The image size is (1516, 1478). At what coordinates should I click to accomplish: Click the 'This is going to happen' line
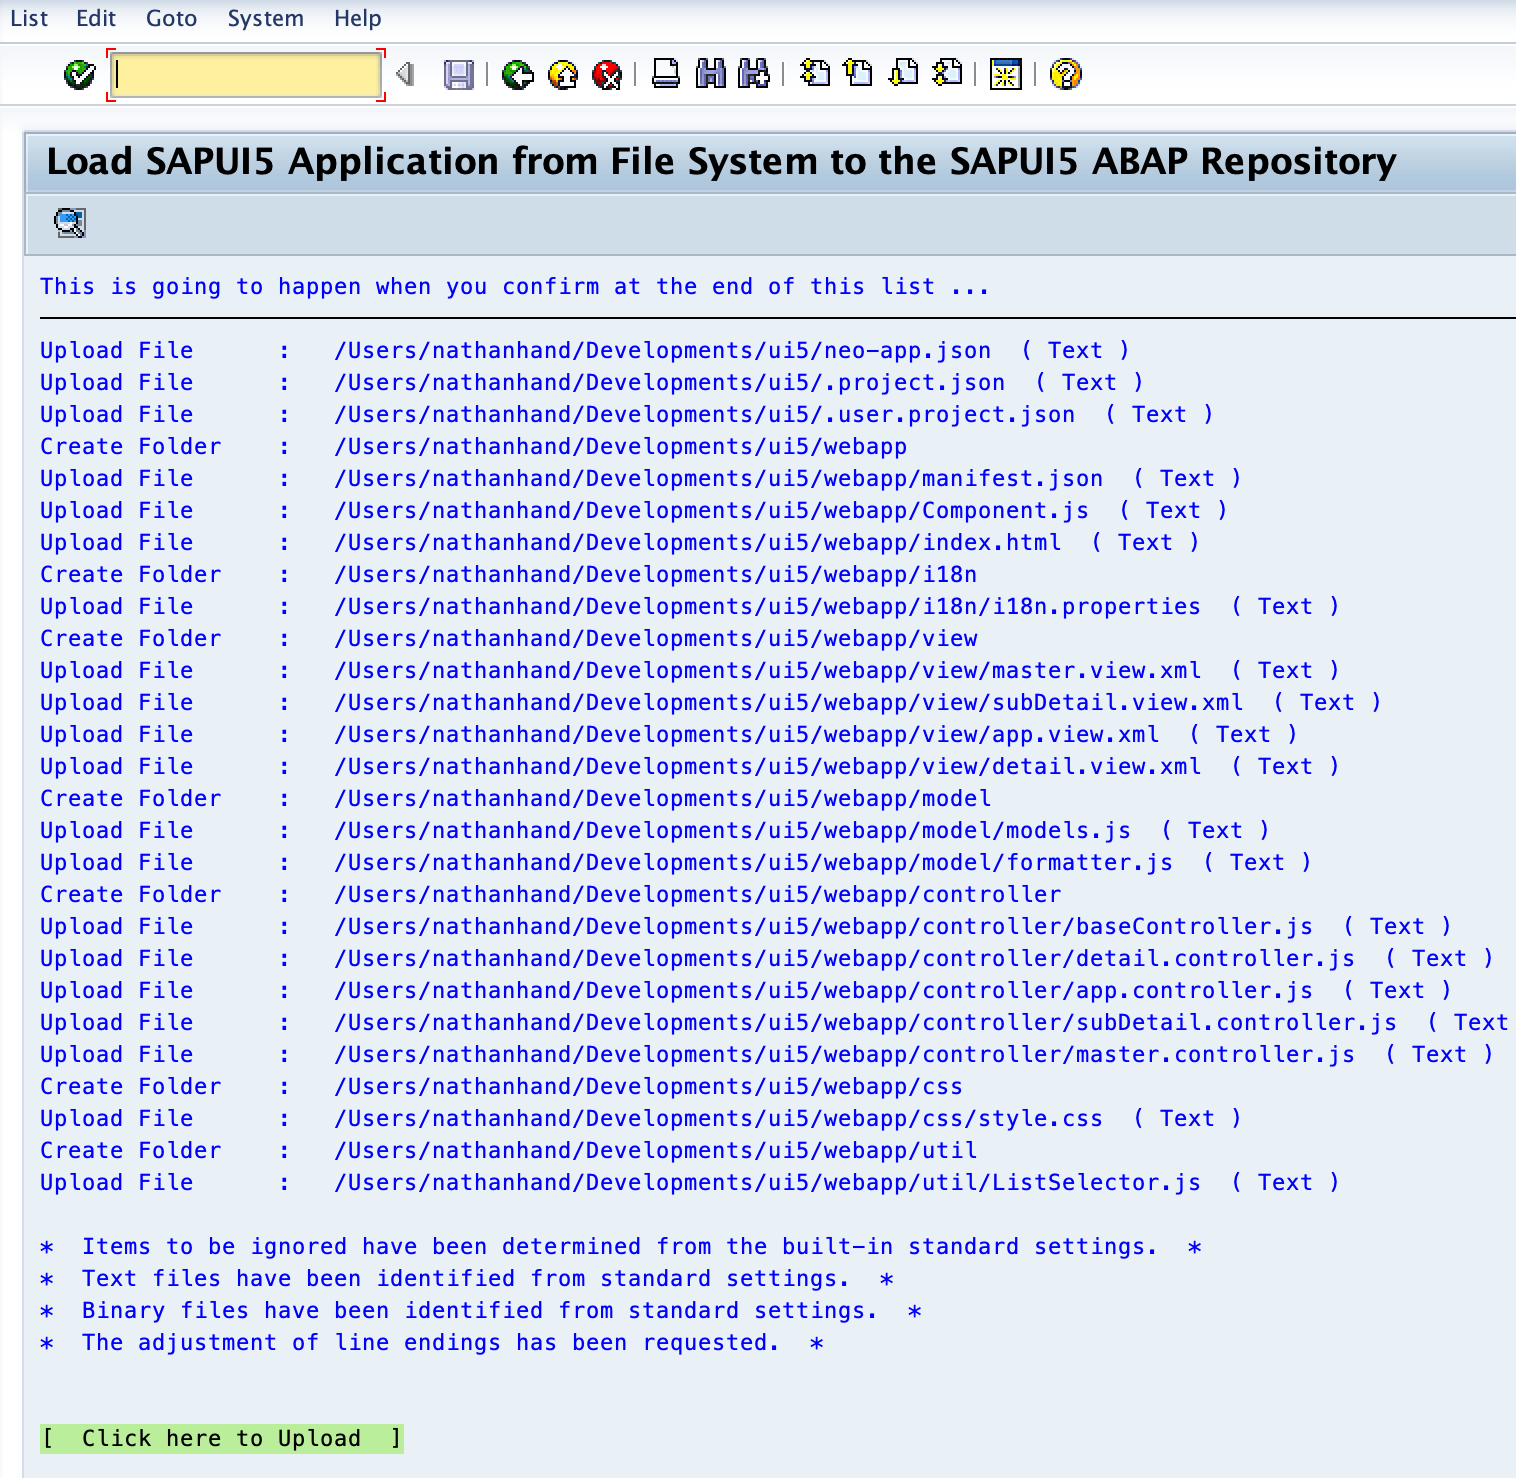pos(515,286)
